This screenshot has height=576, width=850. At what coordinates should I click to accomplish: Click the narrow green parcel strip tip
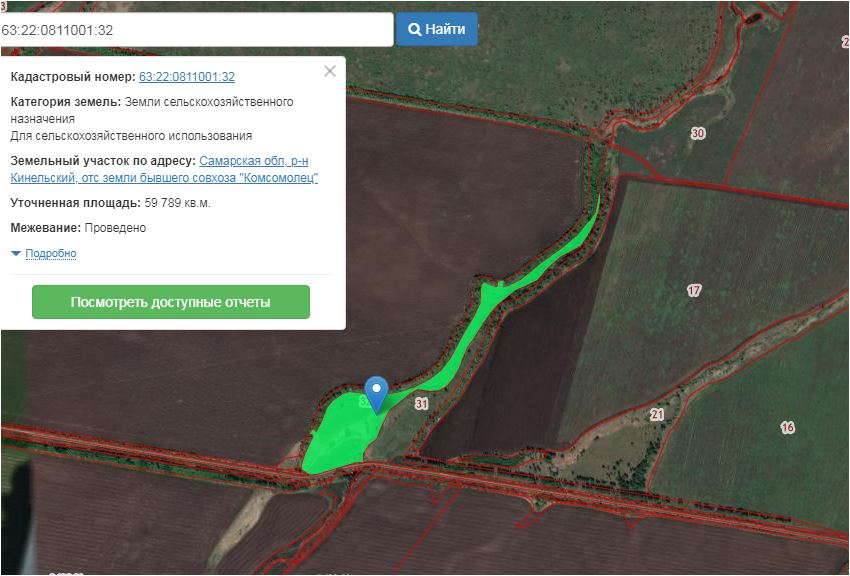coord(598,203)
